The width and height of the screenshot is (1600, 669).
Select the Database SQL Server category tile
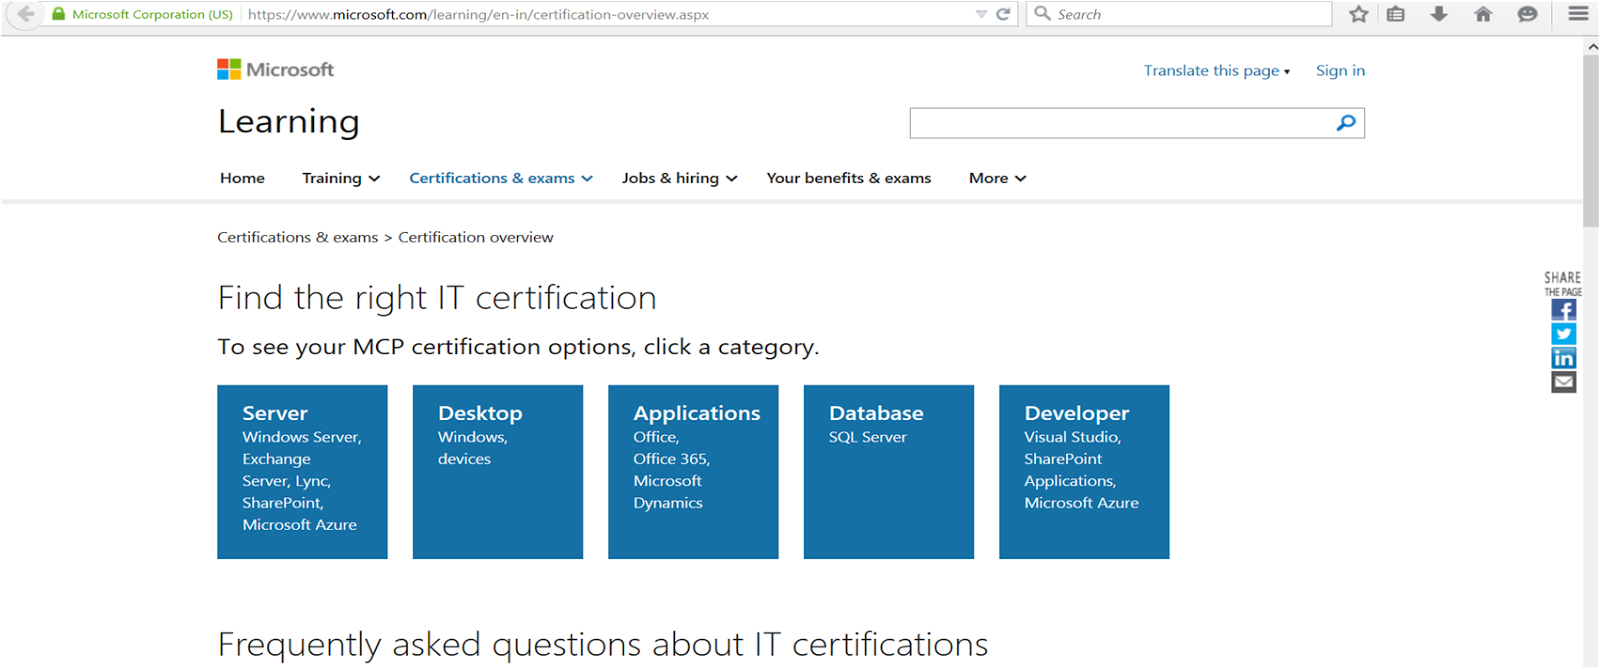[x=888, y=471]
